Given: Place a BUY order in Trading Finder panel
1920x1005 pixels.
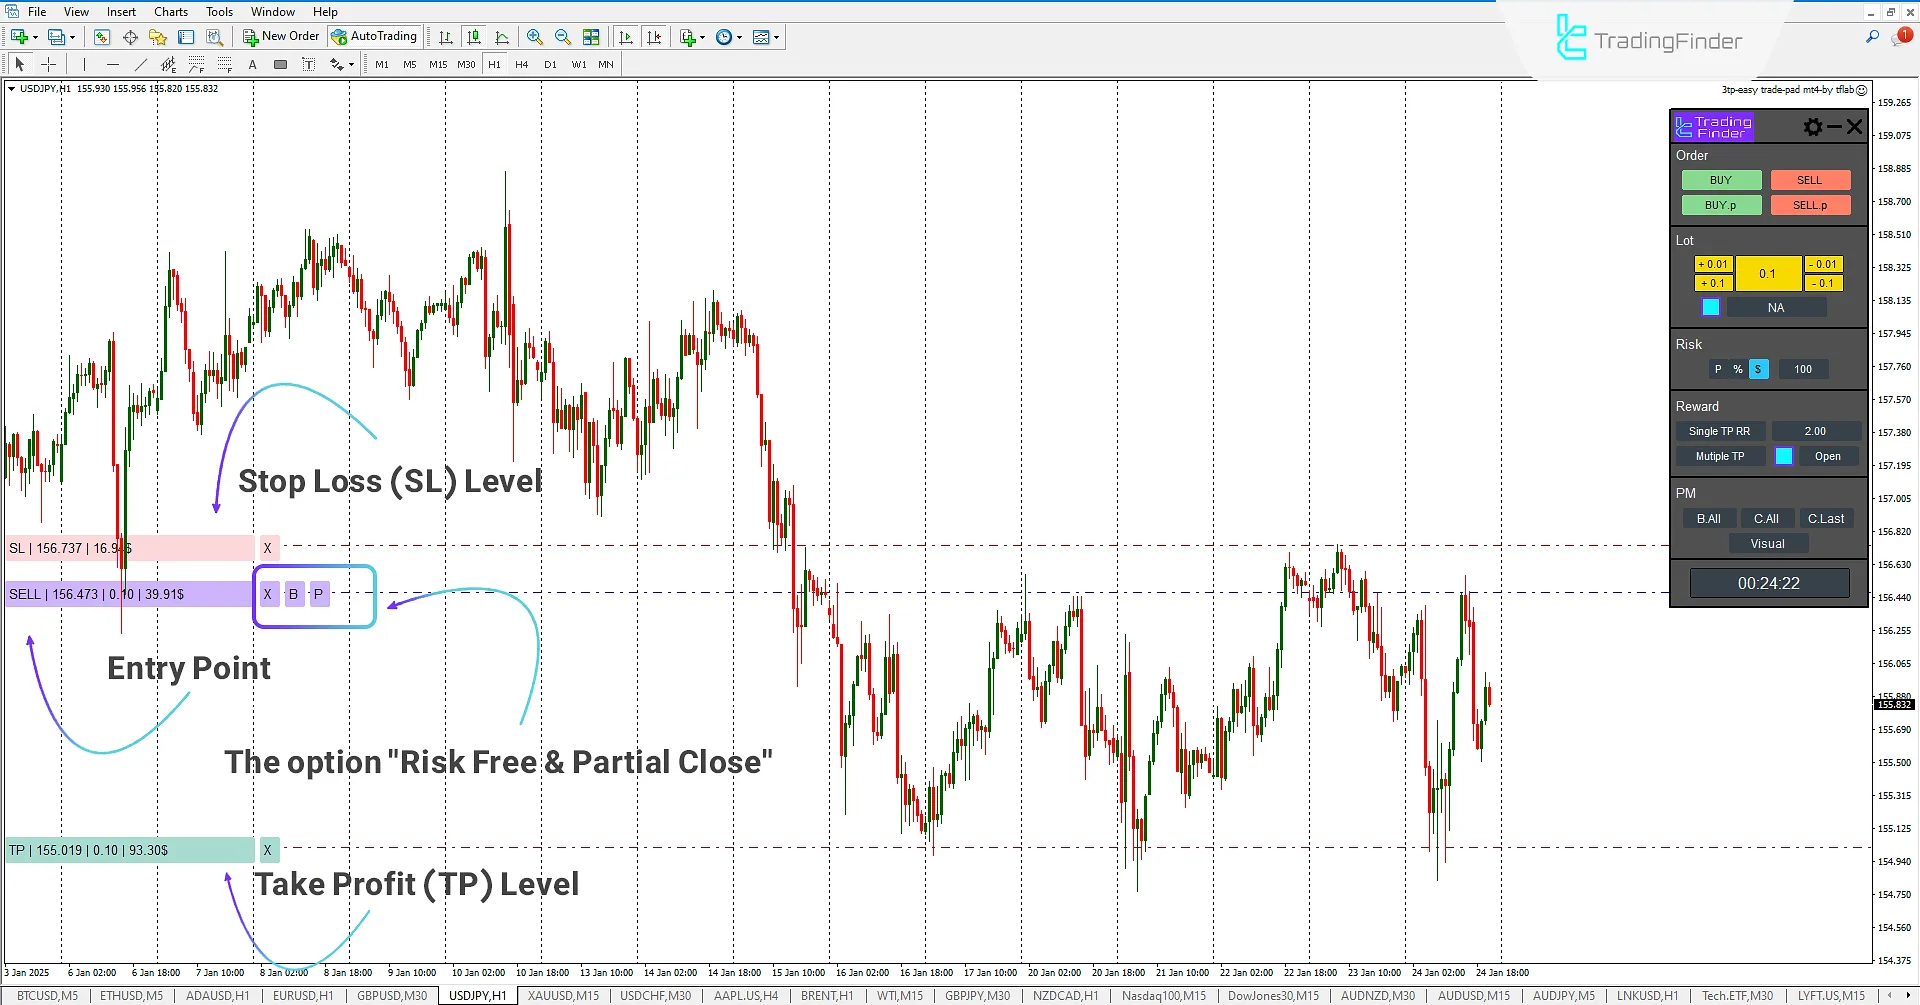Looking at the screenshot, I should 1721,180.
